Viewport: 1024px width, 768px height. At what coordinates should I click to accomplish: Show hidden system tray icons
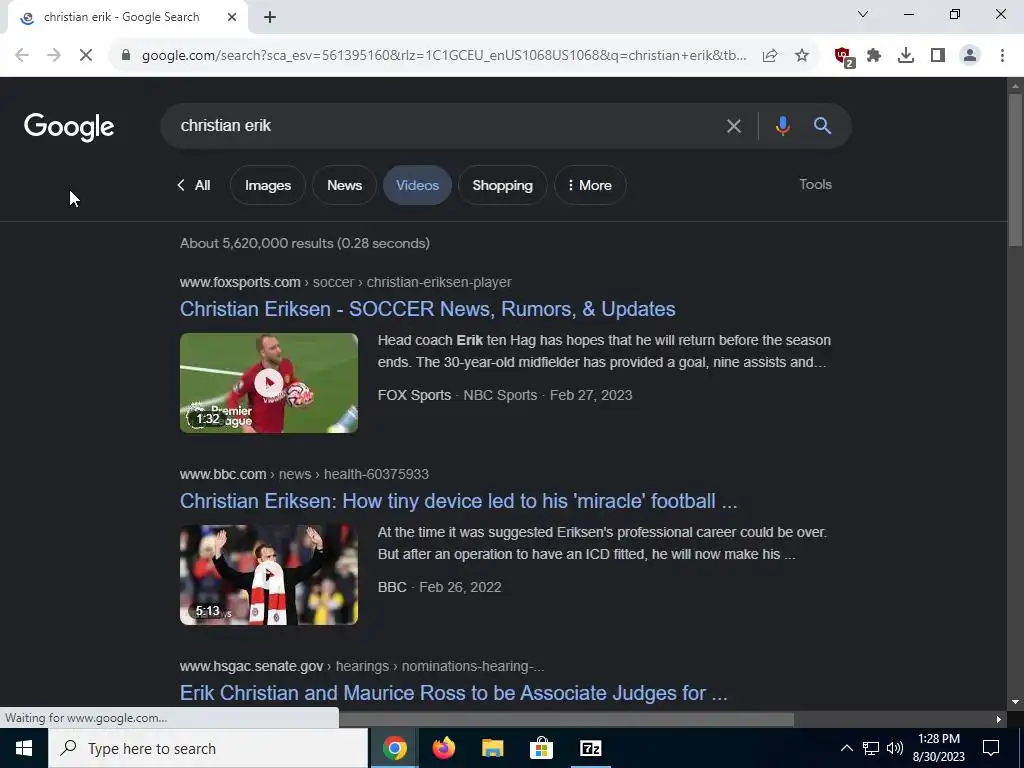(x=846, y=748)
